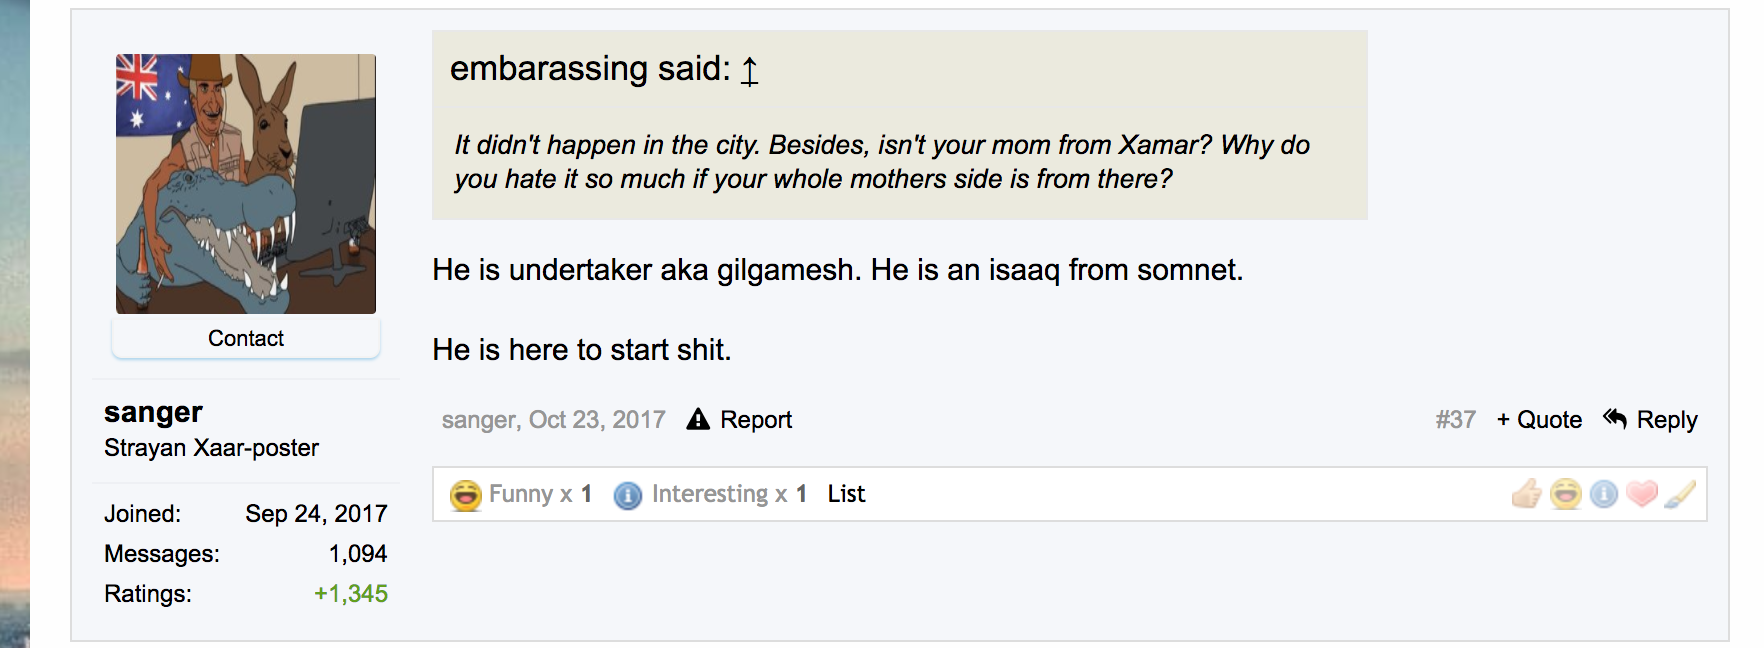Click sanger, Oct 23, 2017 post date link
This screenshot has height=648, width=1764.
553,420
